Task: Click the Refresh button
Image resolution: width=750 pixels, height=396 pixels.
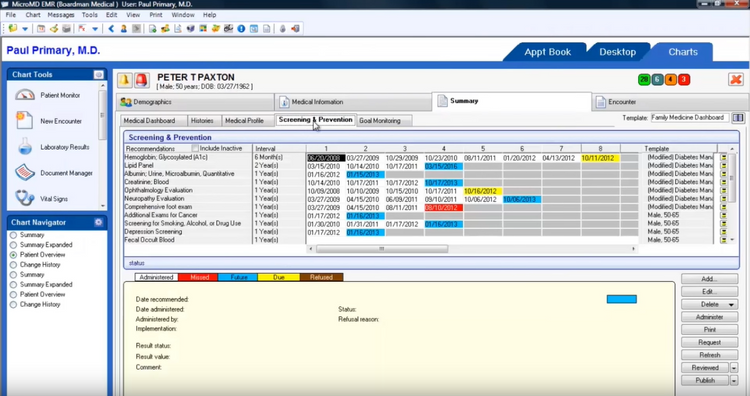Action: click(x=709, y=355)
